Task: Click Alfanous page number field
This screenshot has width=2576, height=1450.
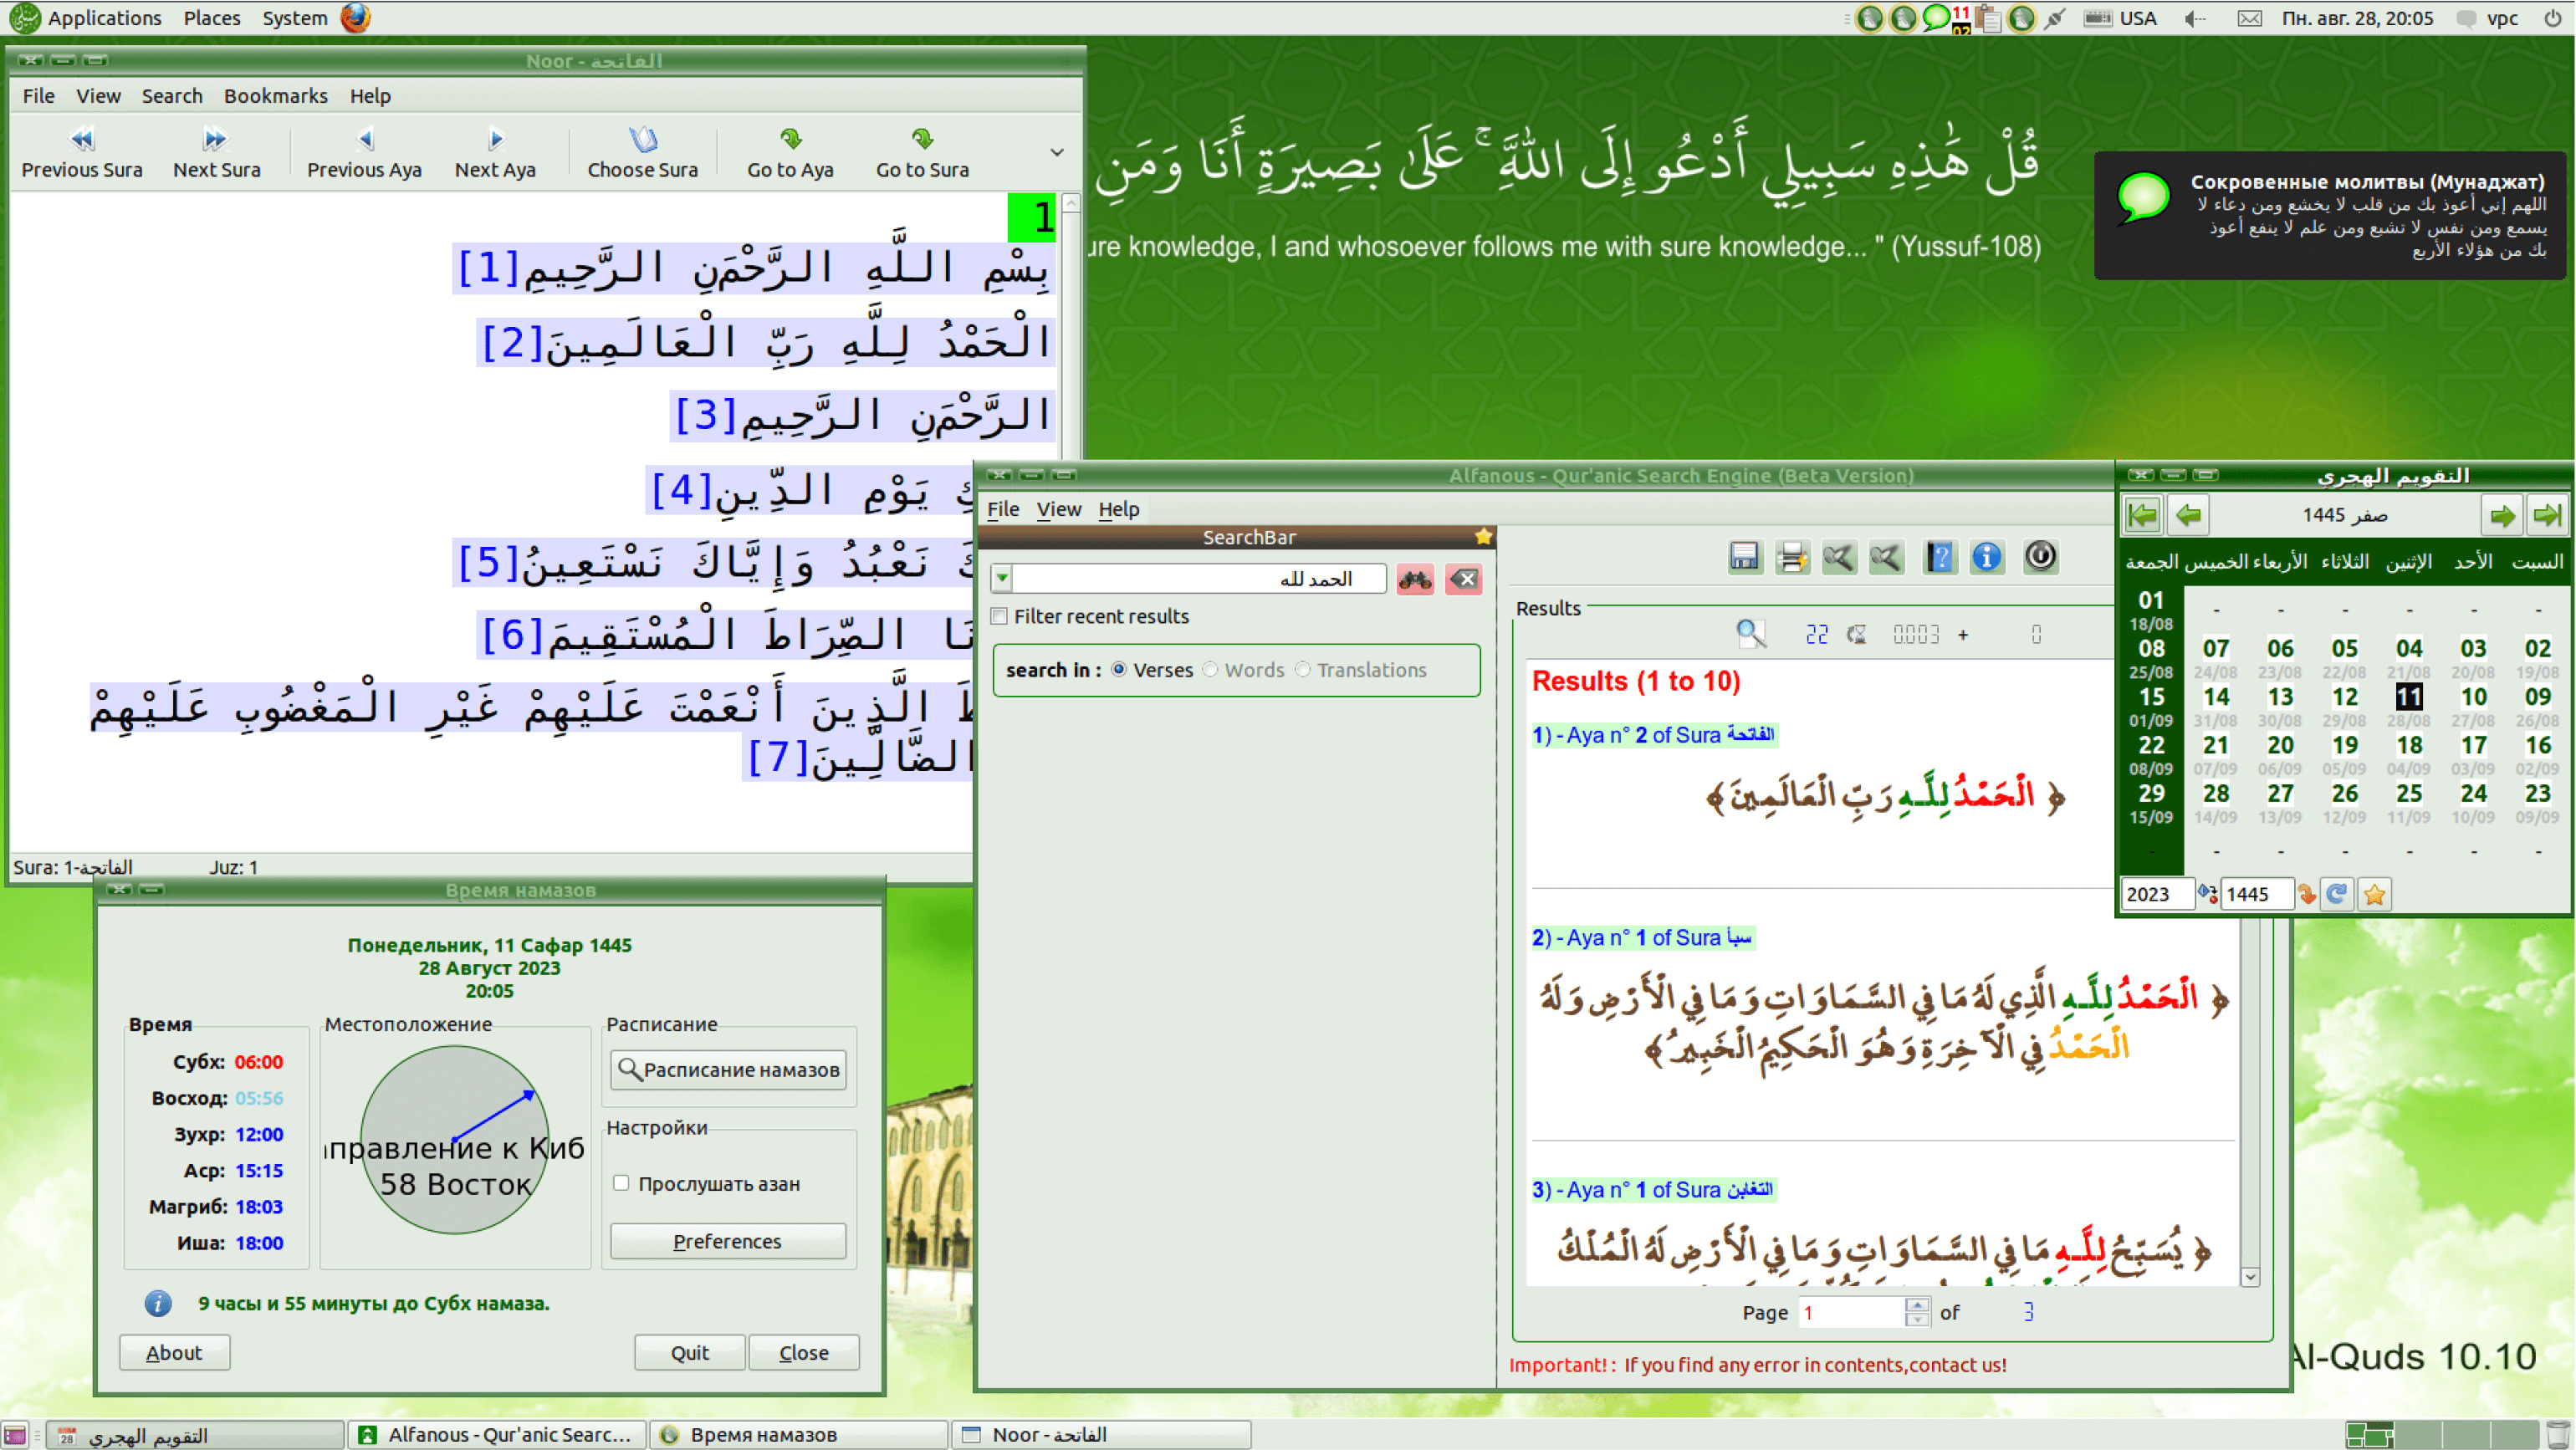Action: pyautogui.click(x=1853, y=1313)
